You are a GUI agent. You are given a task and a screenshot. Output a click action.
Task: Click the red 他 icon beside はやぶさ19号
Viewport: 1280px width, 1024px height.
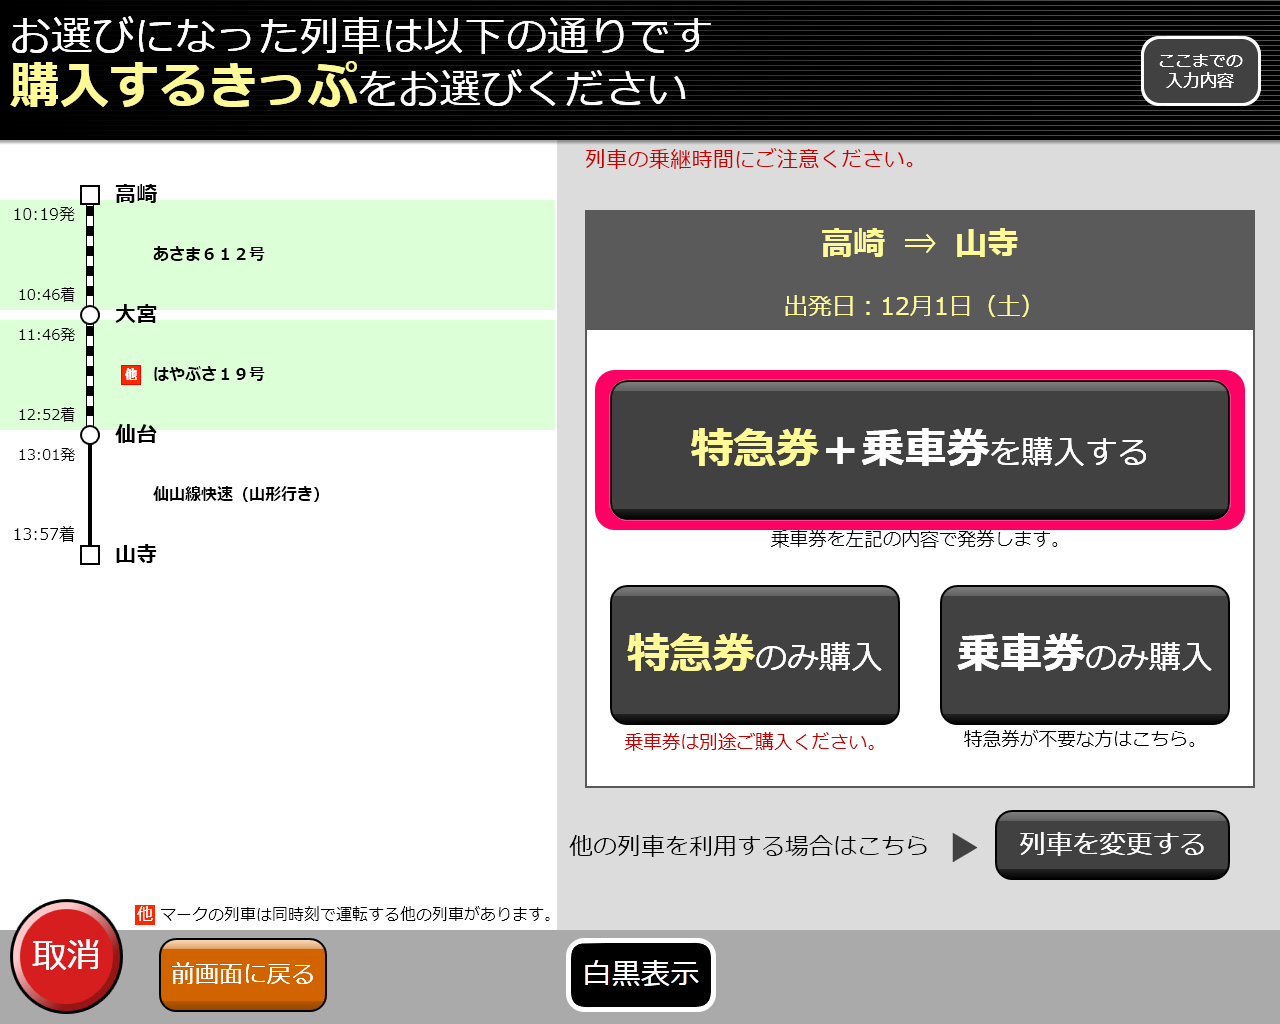(x=131, y=374)
